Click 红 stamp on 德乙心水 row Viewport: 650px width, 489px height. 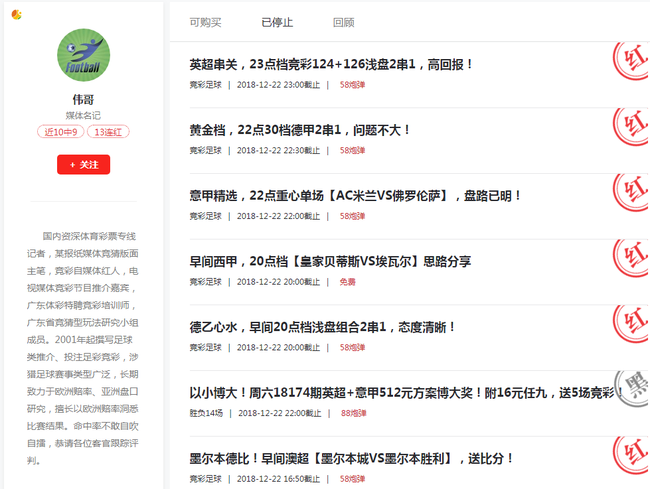(631, 324)
